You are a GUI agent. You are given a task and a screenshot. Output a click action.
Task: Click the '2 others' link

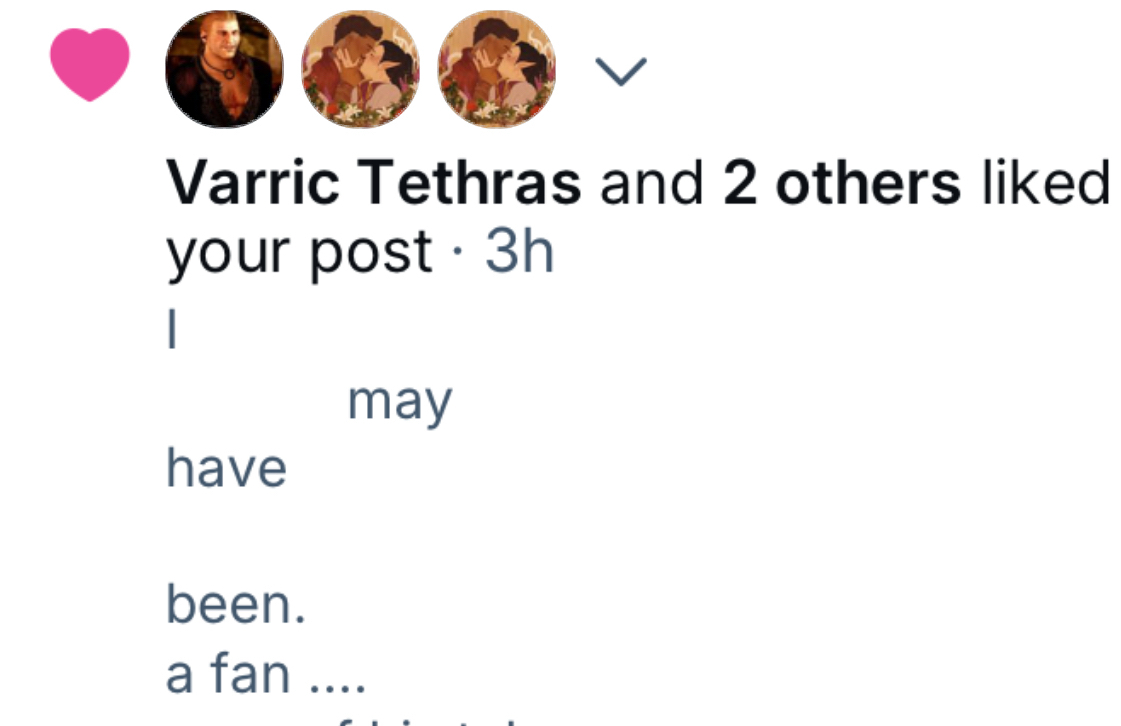pos(842,183)
